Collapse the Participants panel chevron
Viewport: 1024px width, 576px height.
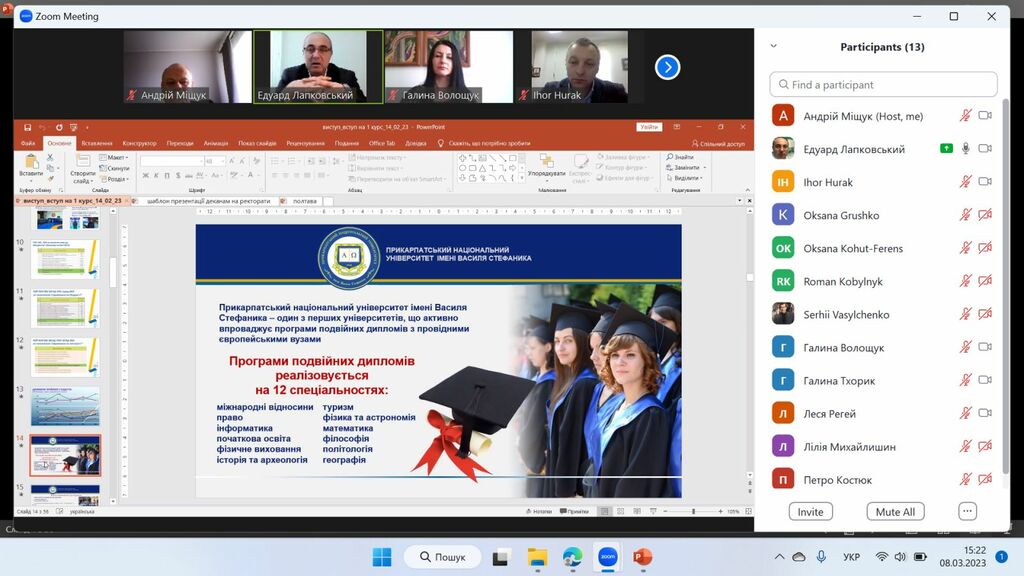(x=773, y=46)
